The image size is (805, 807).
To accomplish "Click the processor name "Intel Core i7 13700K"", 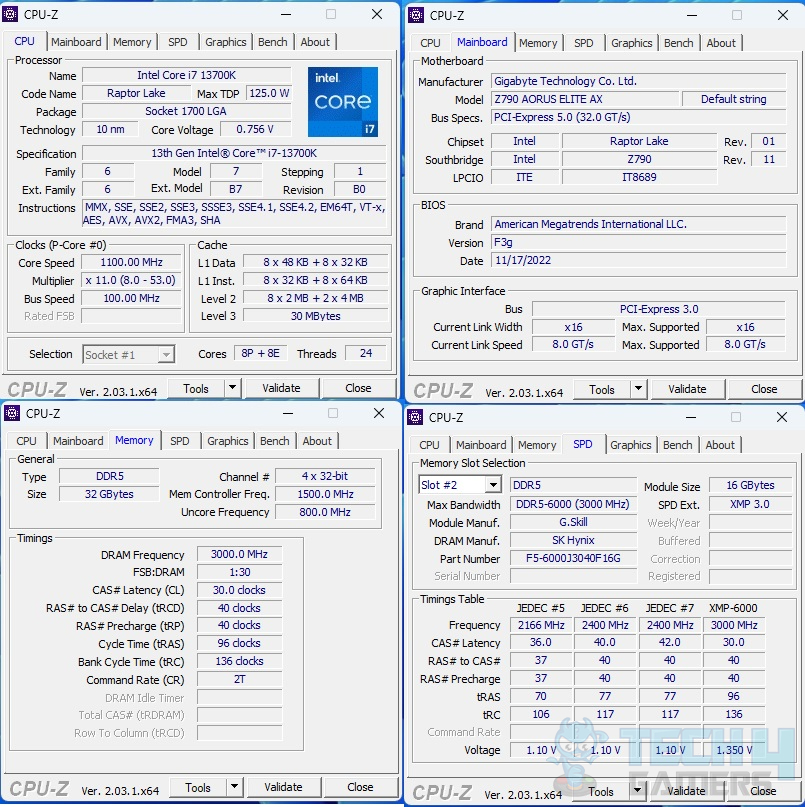I will (x=186, y=75).
